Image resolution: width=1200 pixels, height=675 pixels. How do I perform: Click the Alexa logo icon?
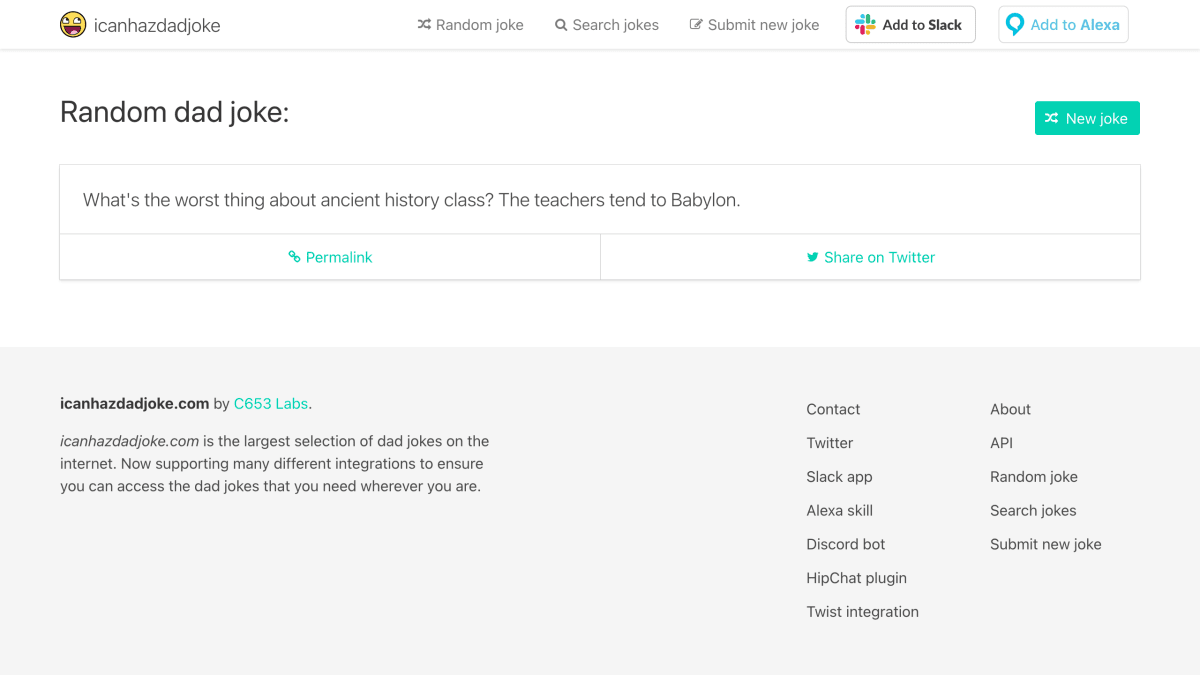click(x=1015, y=25)
